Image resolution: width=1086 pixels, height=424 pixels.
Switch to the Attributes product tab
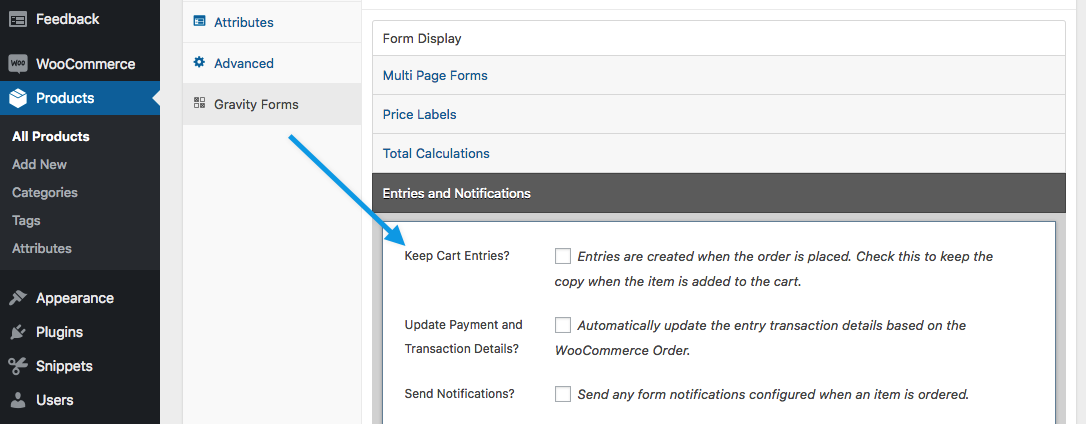coord(243,22)
